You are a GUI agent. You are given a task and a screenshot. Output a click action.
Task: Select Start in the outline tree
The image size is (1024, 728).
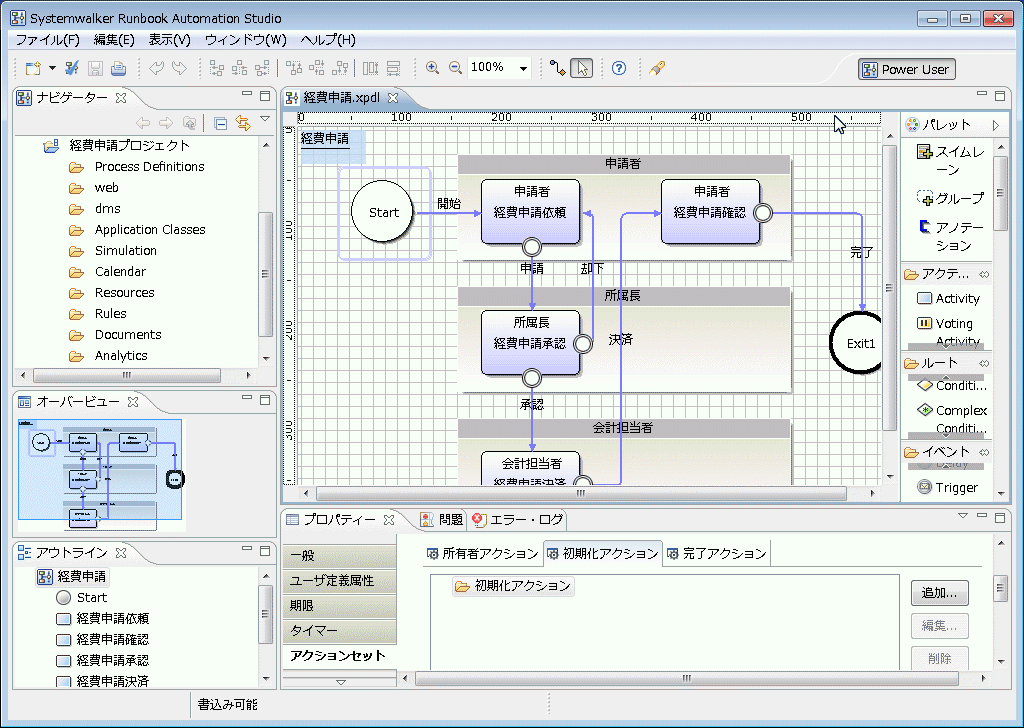pos(82,597)
